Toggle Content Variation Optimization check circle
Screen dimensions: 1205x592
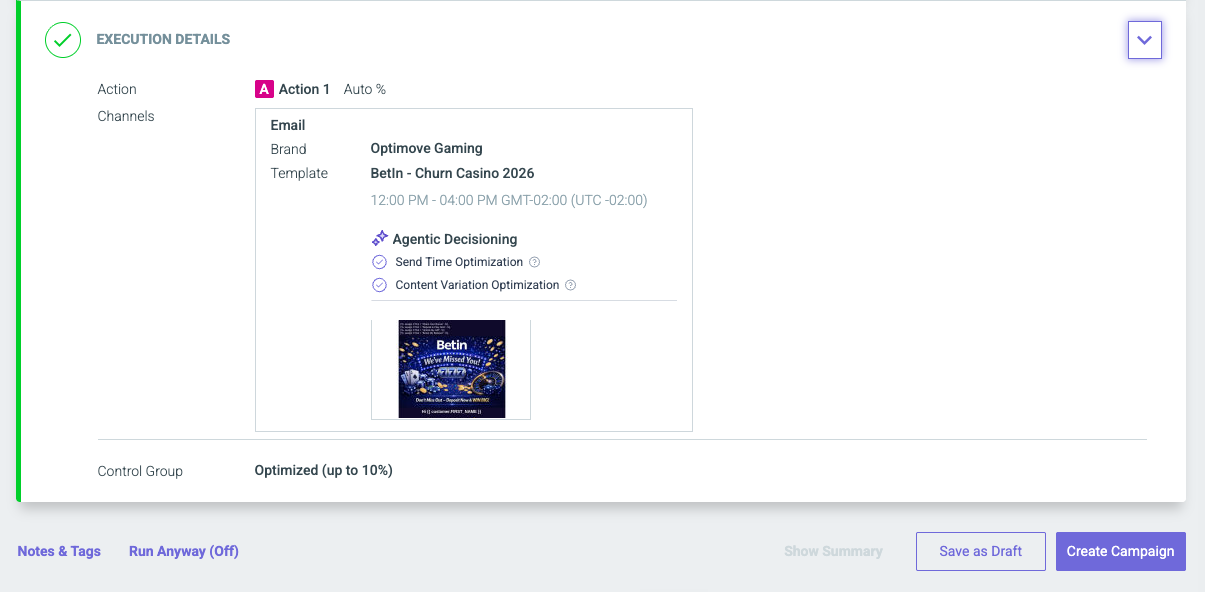tap(379, 285)
